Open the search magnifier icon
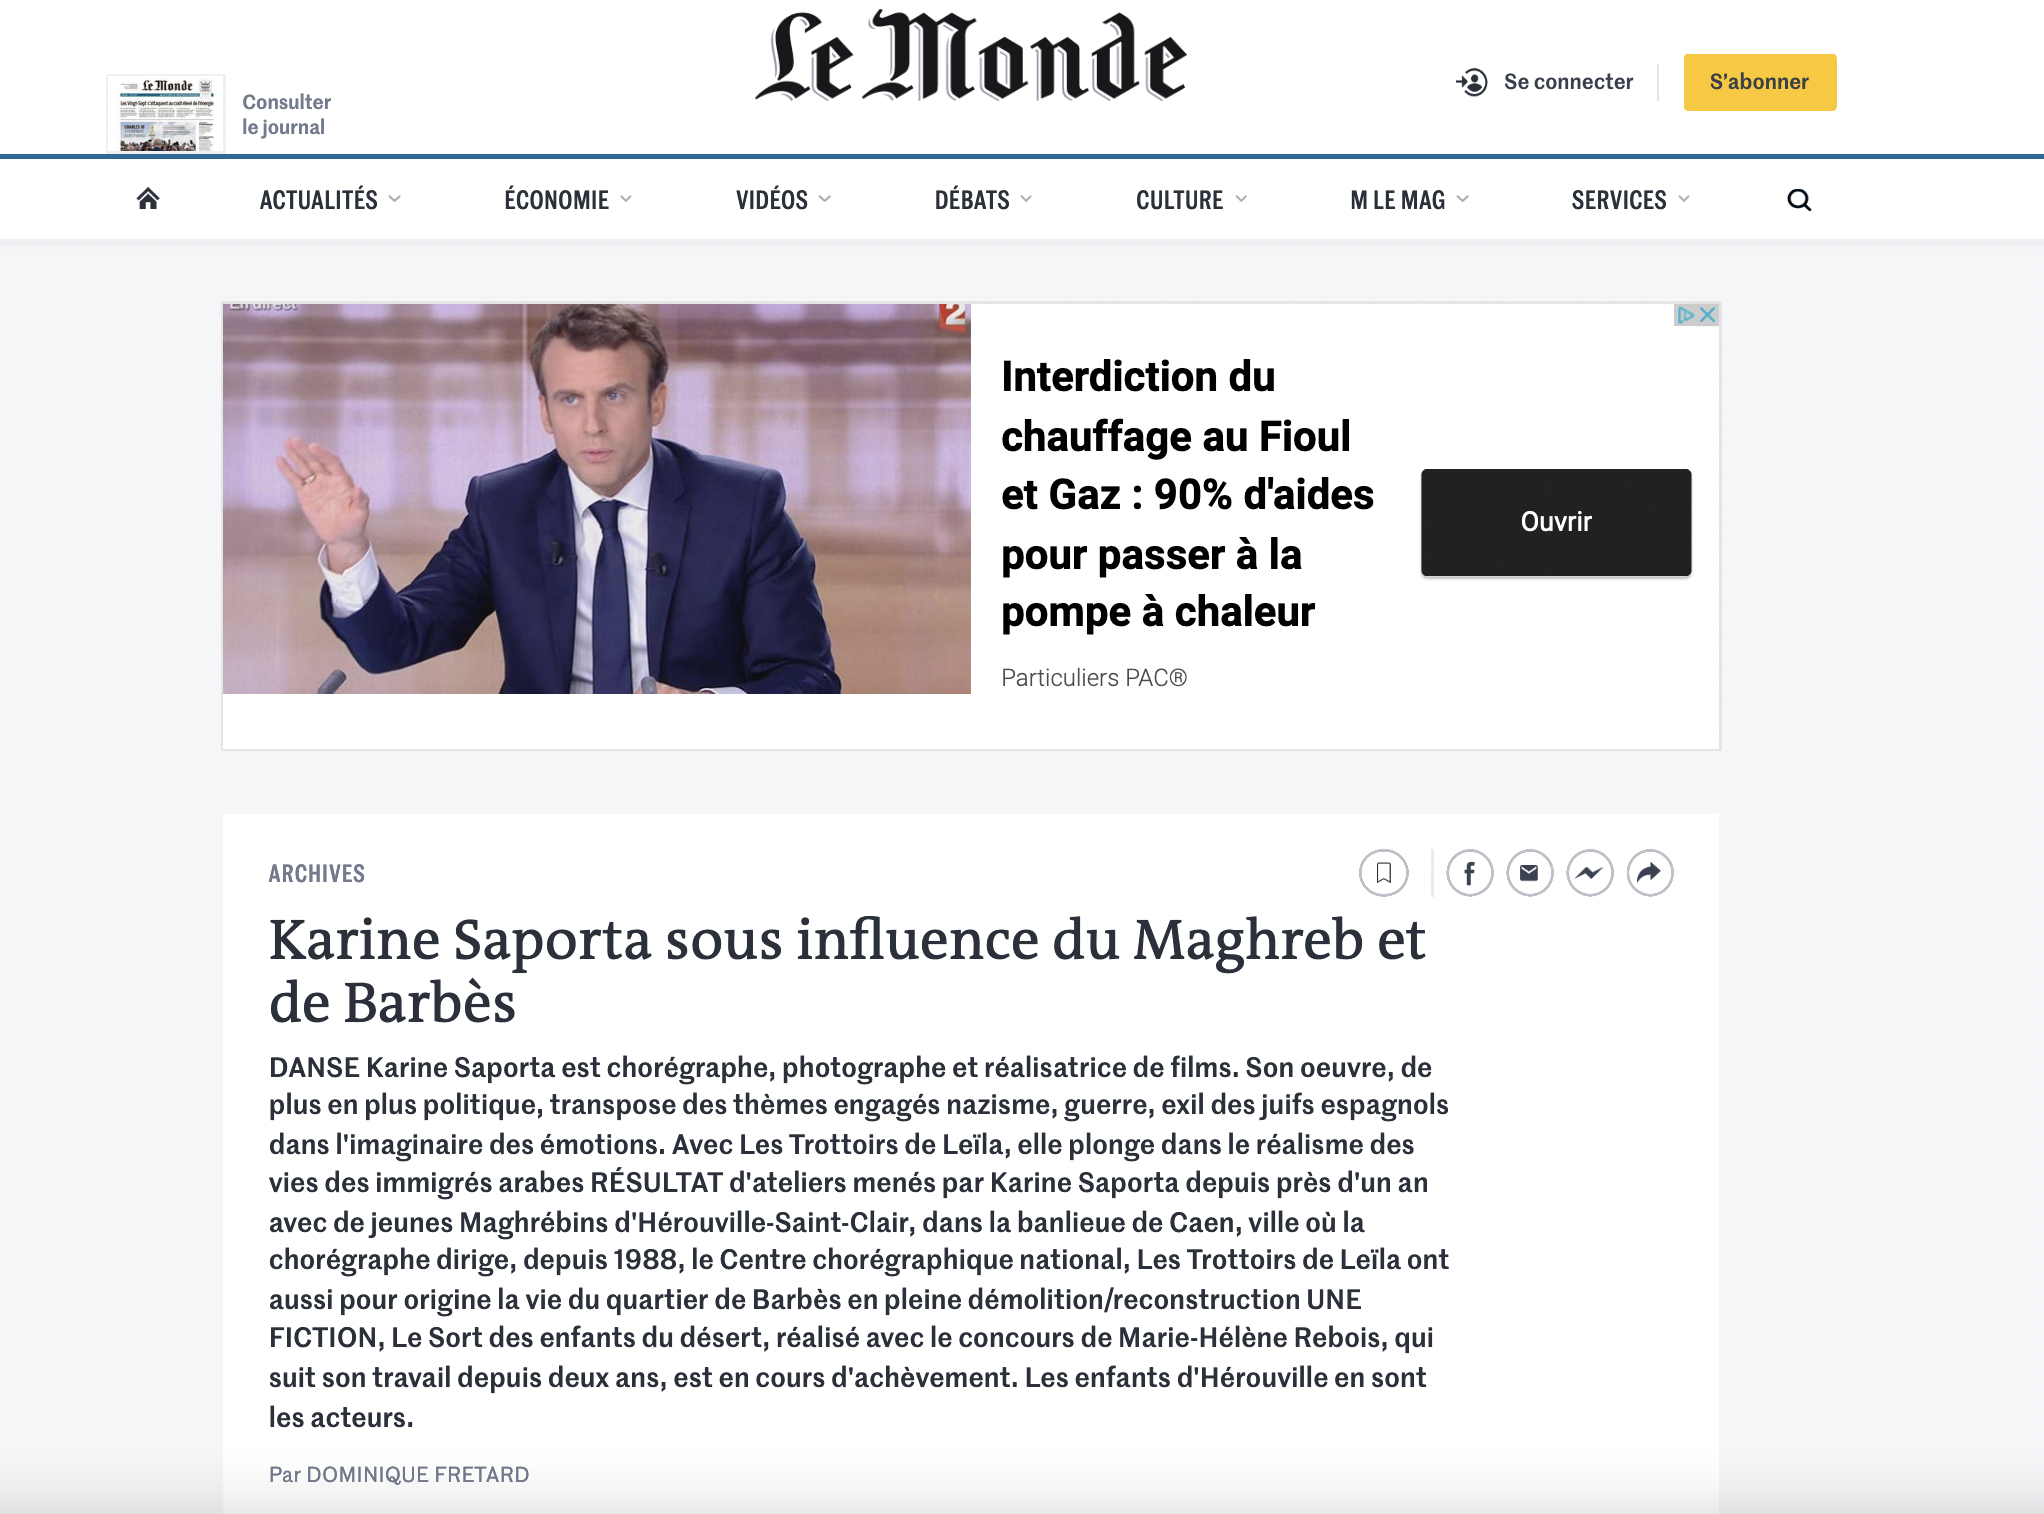Screen dimensions: 2044x1514 click(1799, 200)
